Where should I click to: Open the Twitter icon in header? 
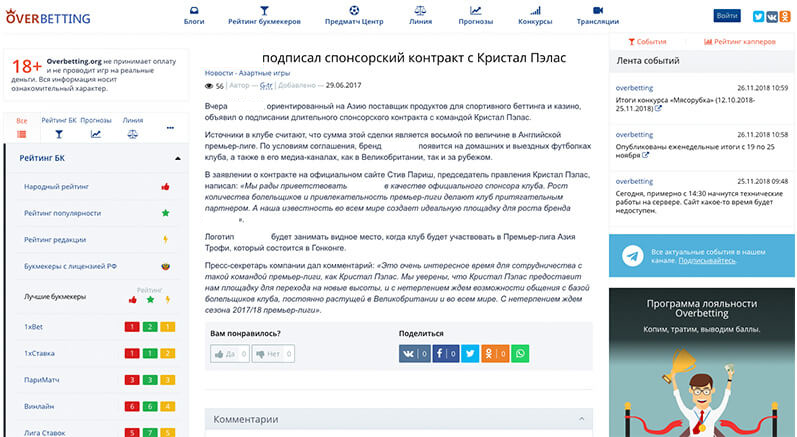(x=758, y=16)
